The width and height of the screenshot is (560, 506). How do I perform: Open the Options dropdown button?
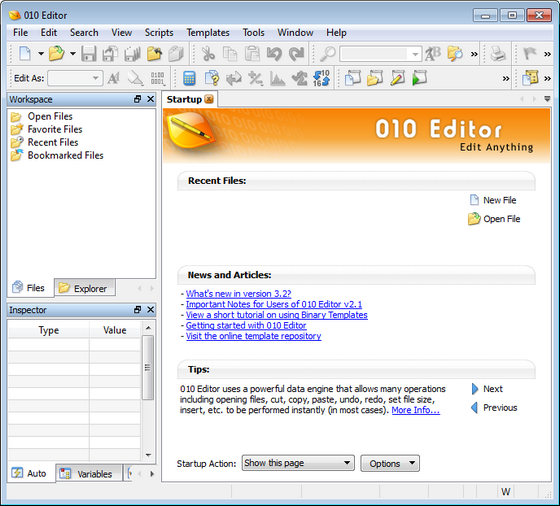click(x=390, y=464)
